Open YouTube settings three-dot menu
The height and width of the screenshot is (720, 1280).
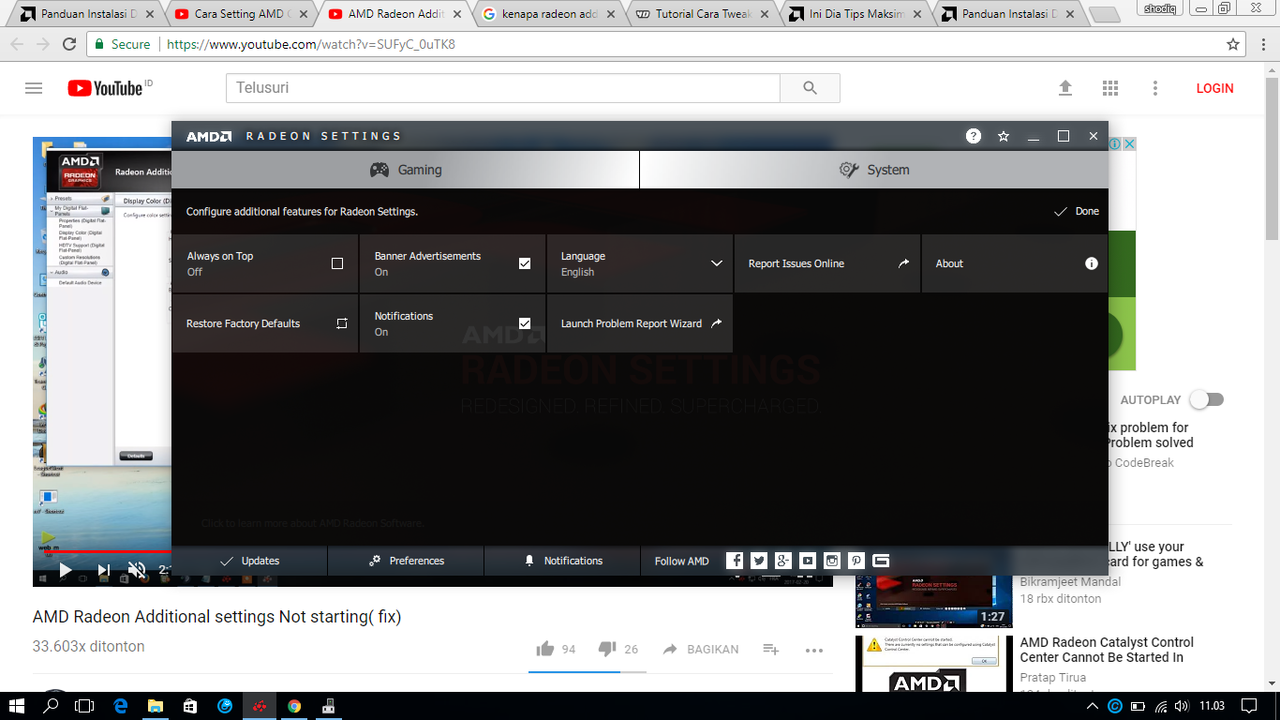coord(1155,88)
